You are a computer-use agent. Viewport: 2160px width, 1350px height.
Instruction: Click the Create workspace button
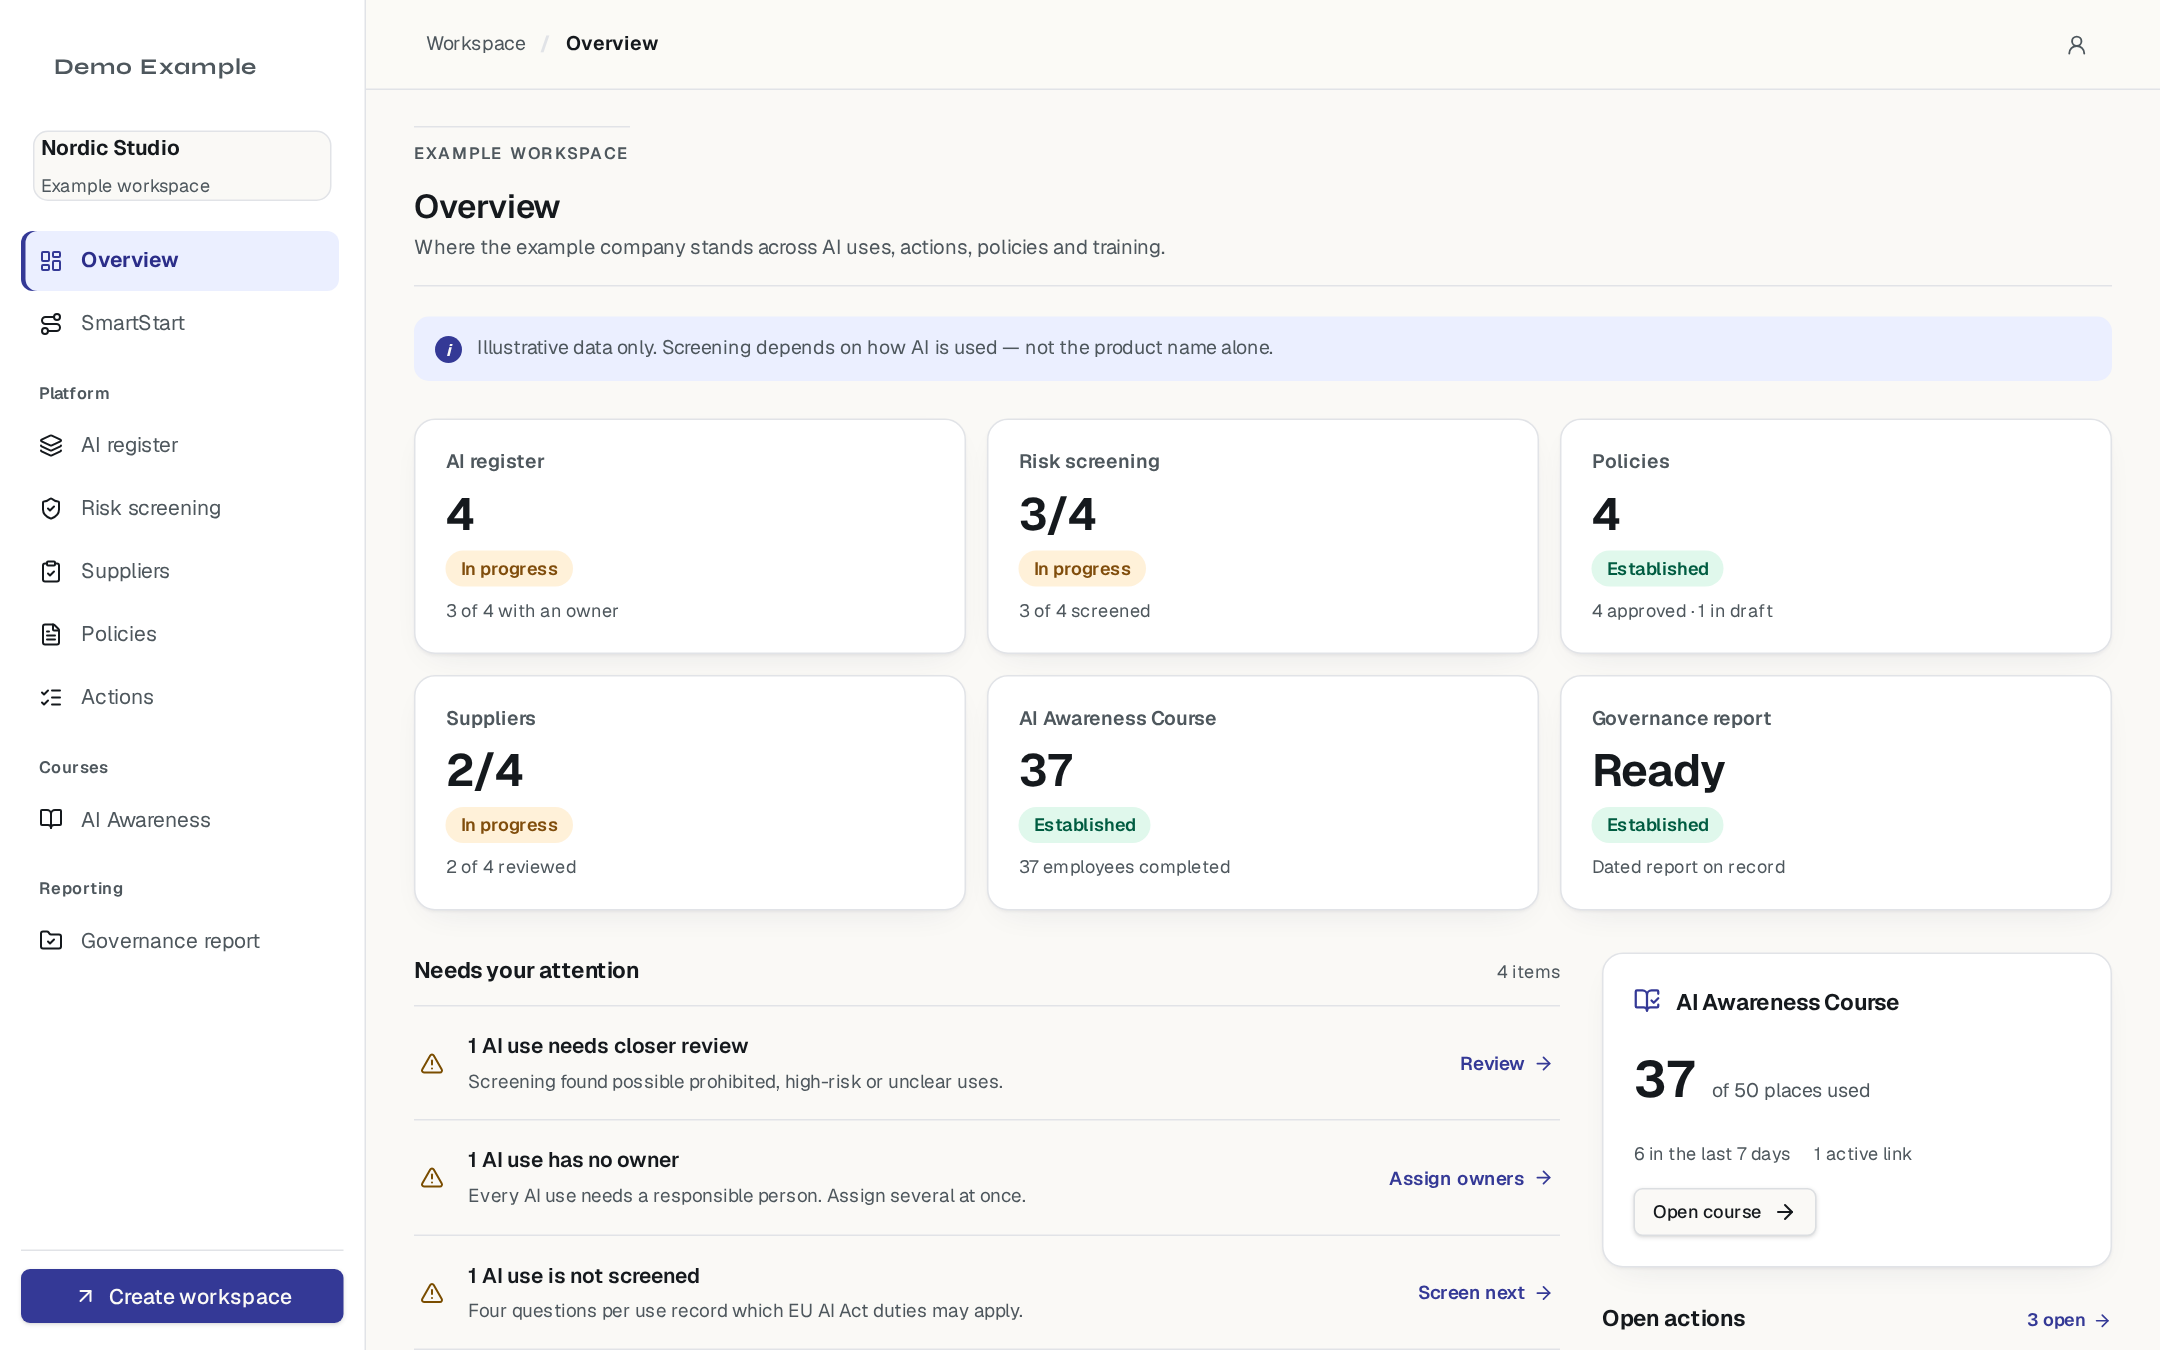182,1296
